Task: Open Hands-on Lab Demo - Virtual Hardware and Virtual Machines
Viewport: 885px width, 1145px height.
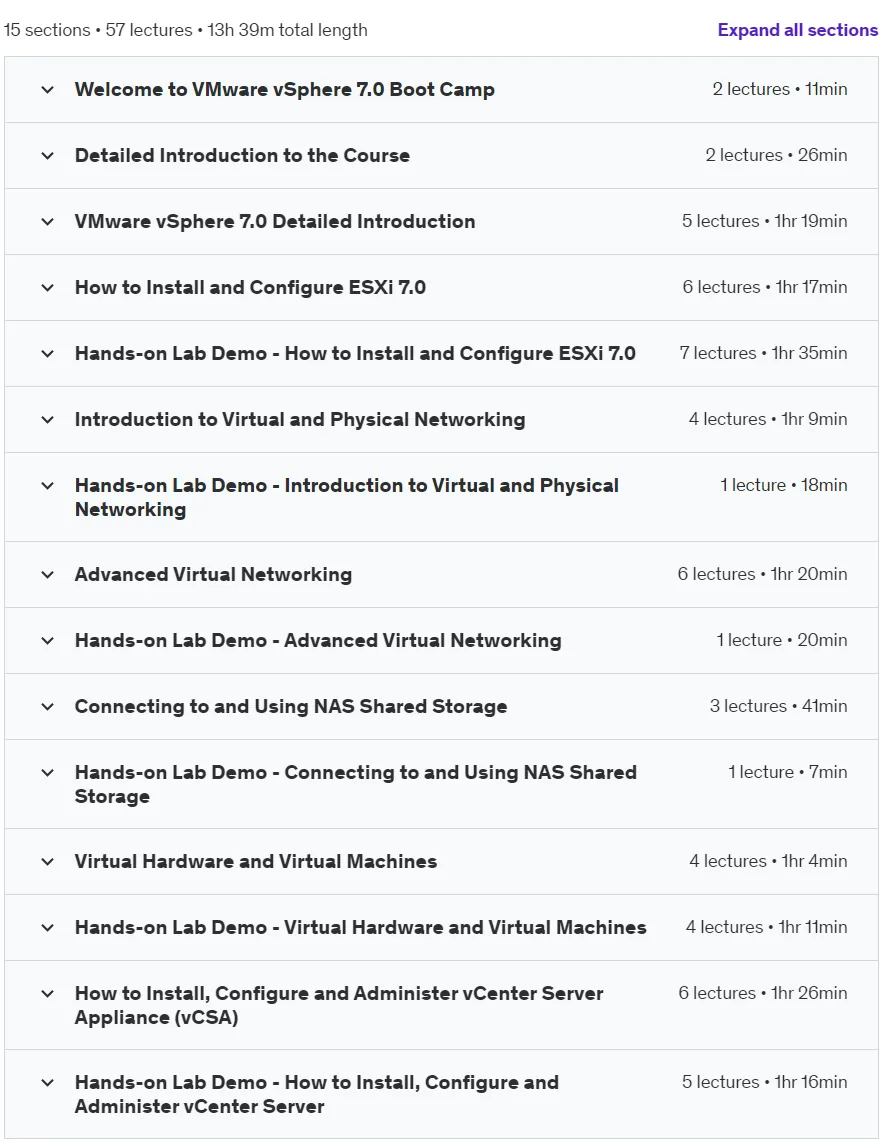Action: 361,927
